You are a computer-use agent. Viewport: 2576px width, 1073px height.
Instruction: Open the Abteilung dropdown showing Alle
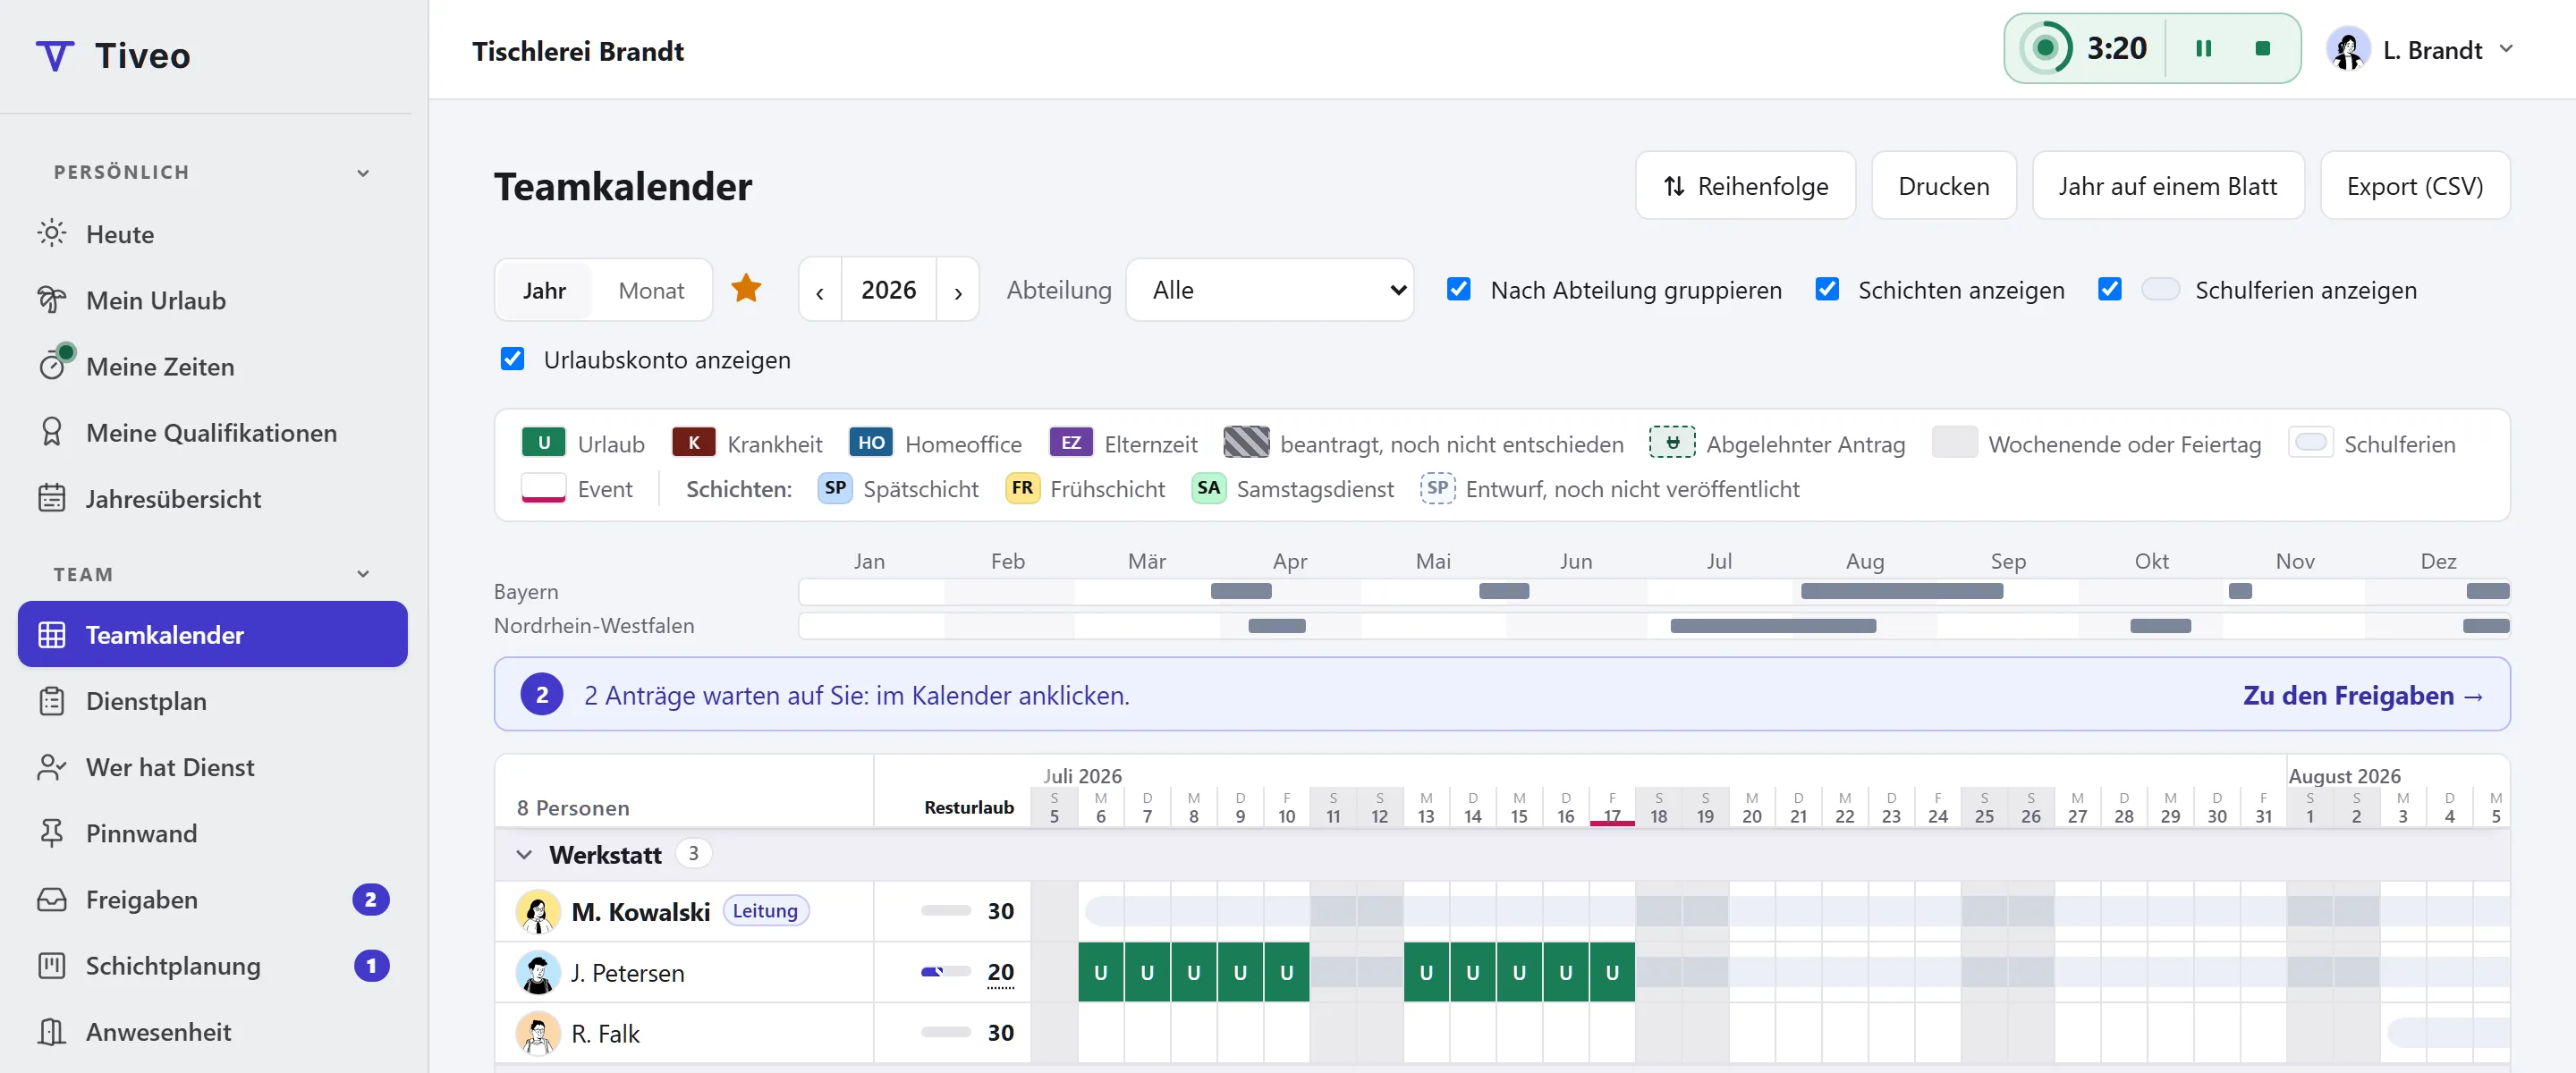tap(1269, 290)
